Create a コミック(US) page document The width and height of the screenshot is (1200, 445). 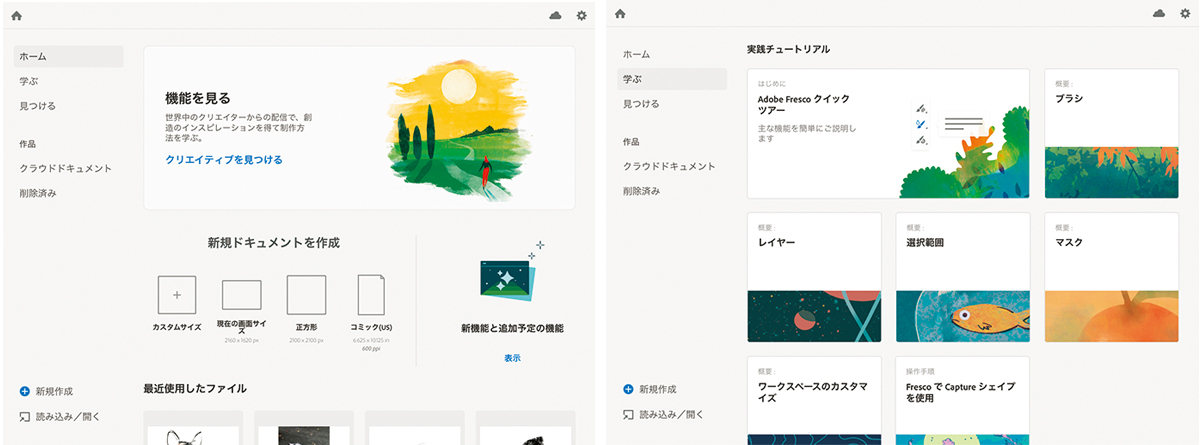[x=371, y=295]
